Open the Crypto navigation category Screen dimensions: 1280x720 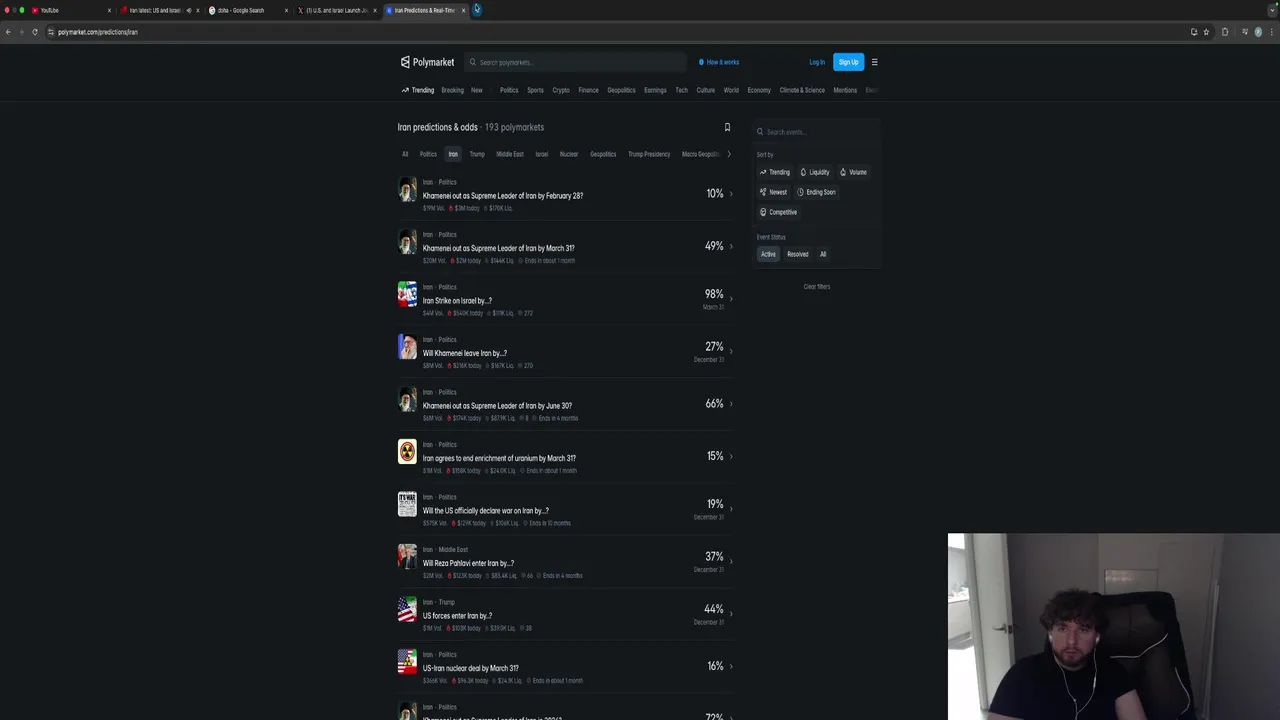[x=561, y=90]
